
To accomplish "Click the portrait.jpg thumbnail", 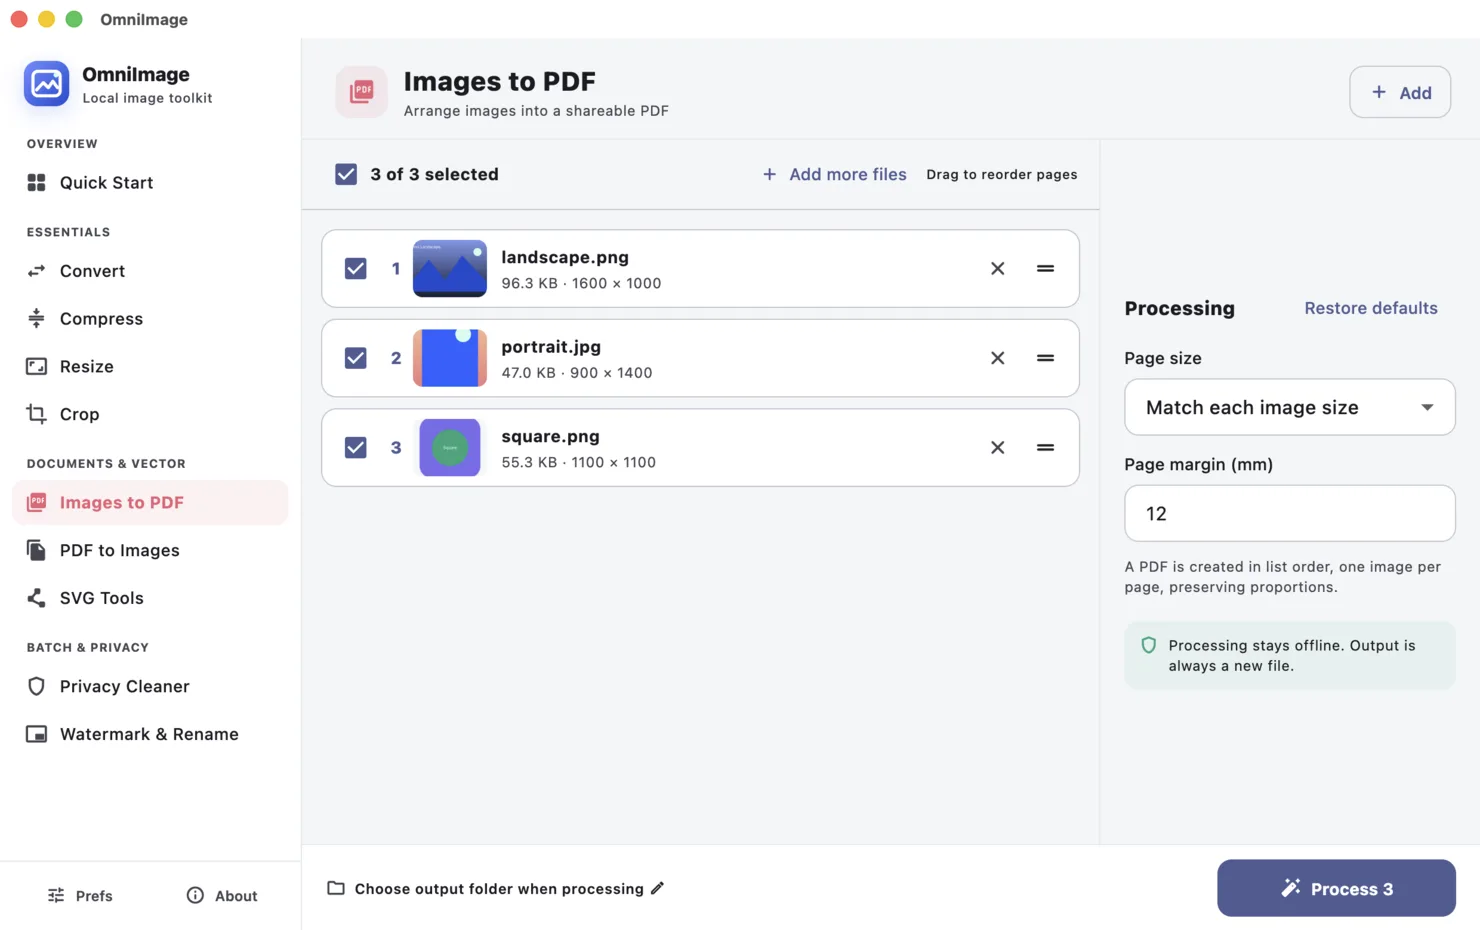I will (450, 358).
